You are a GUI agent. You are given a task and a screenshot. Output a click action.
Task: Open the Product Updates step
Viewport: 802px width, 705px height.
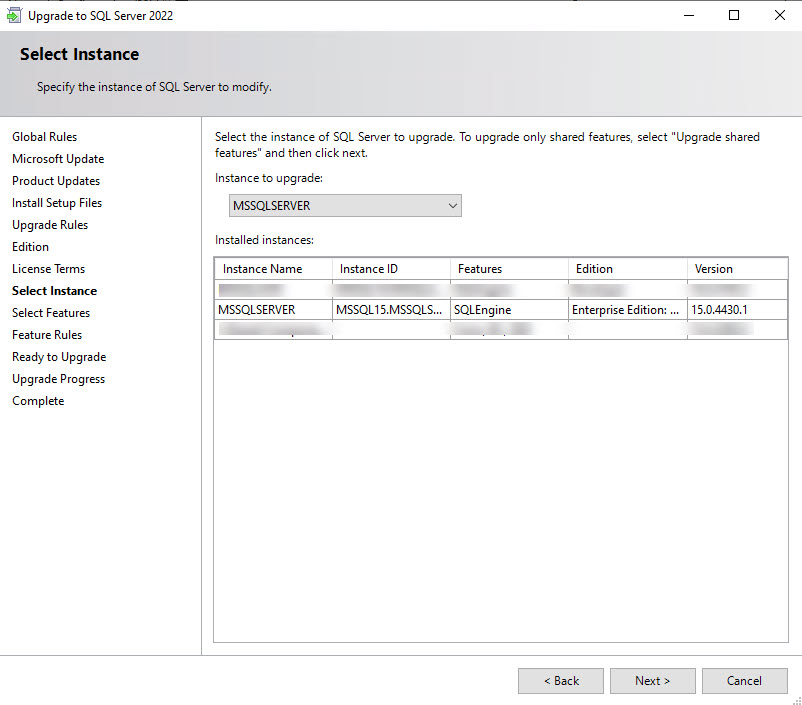tap(56, 181)
